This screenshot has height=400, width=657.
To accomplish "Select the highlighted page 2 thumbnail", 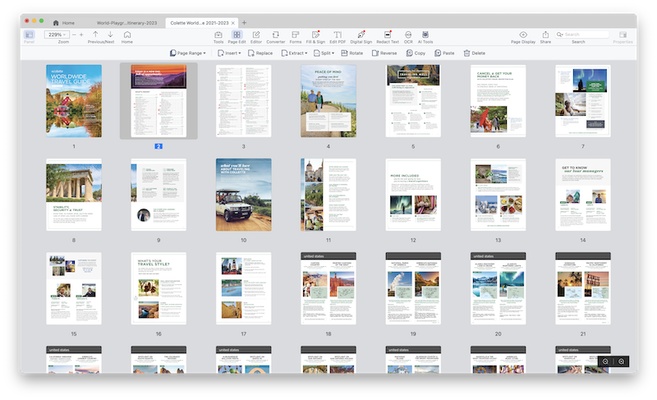I will tap(158, 101).
